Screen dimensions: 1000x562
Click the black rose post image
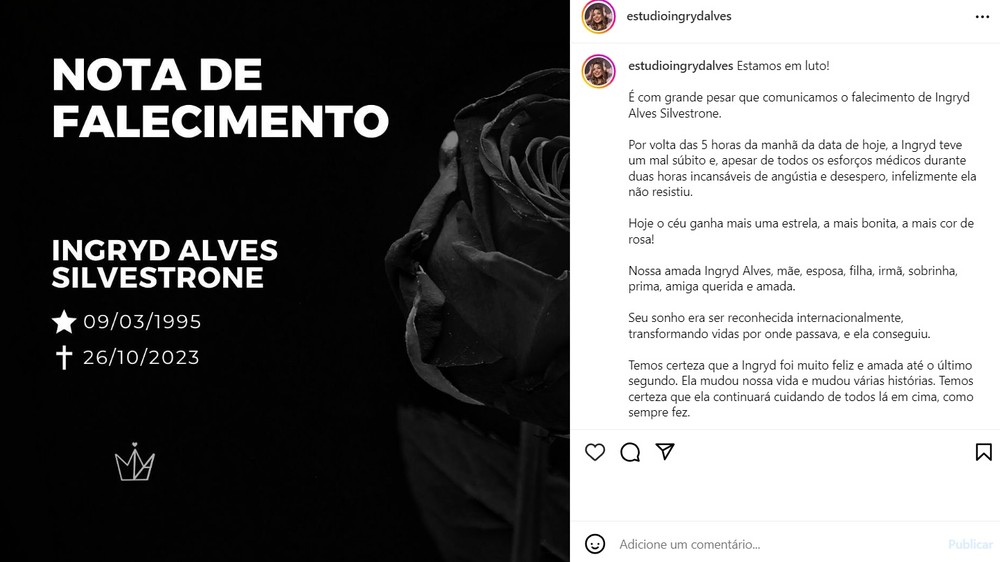click(x=284, y=281)
